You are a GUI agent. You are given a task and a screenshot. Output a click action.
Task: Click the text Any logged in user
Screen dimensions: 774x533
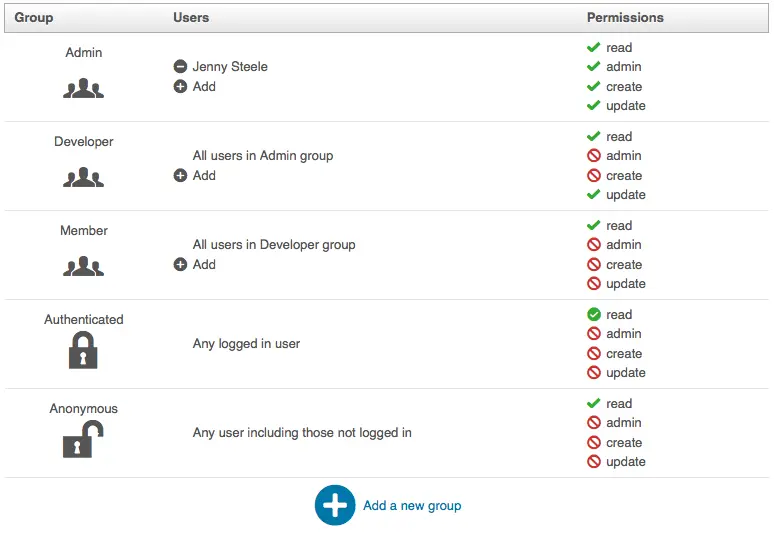click(246, 344)
